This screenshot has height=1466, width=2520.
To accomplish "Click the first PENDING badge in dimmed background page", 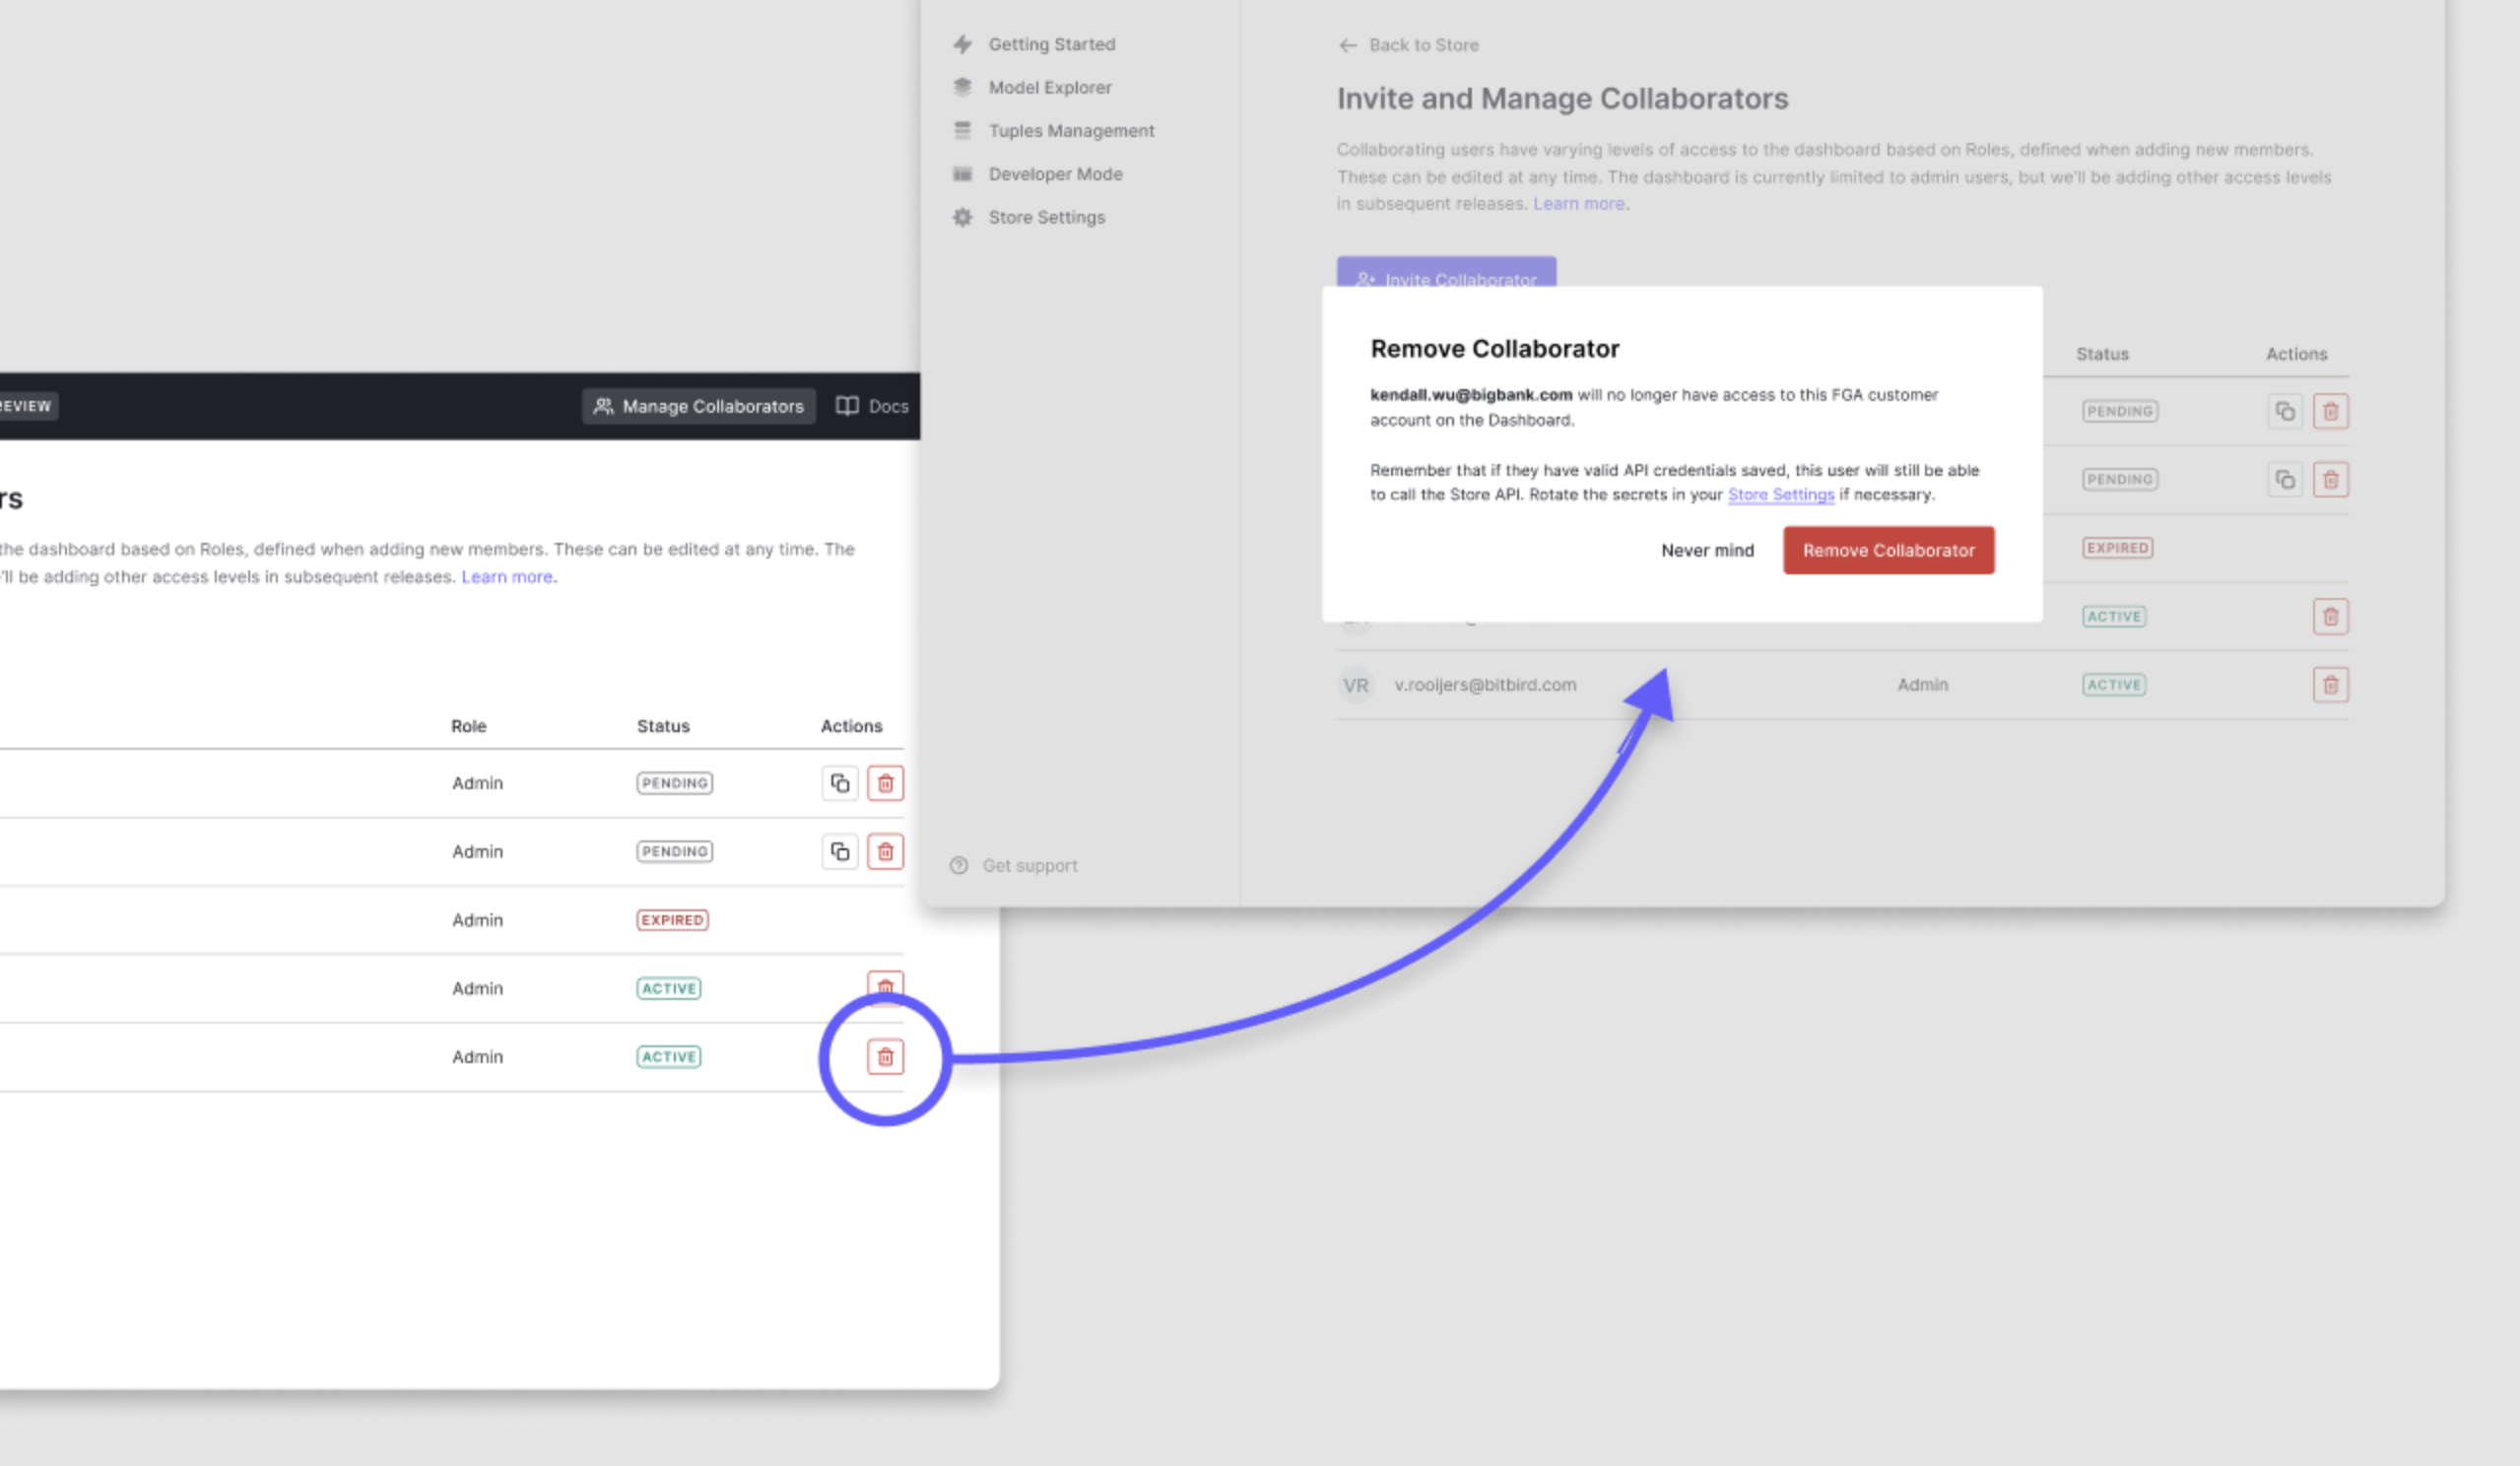I will pos(2119,411).
